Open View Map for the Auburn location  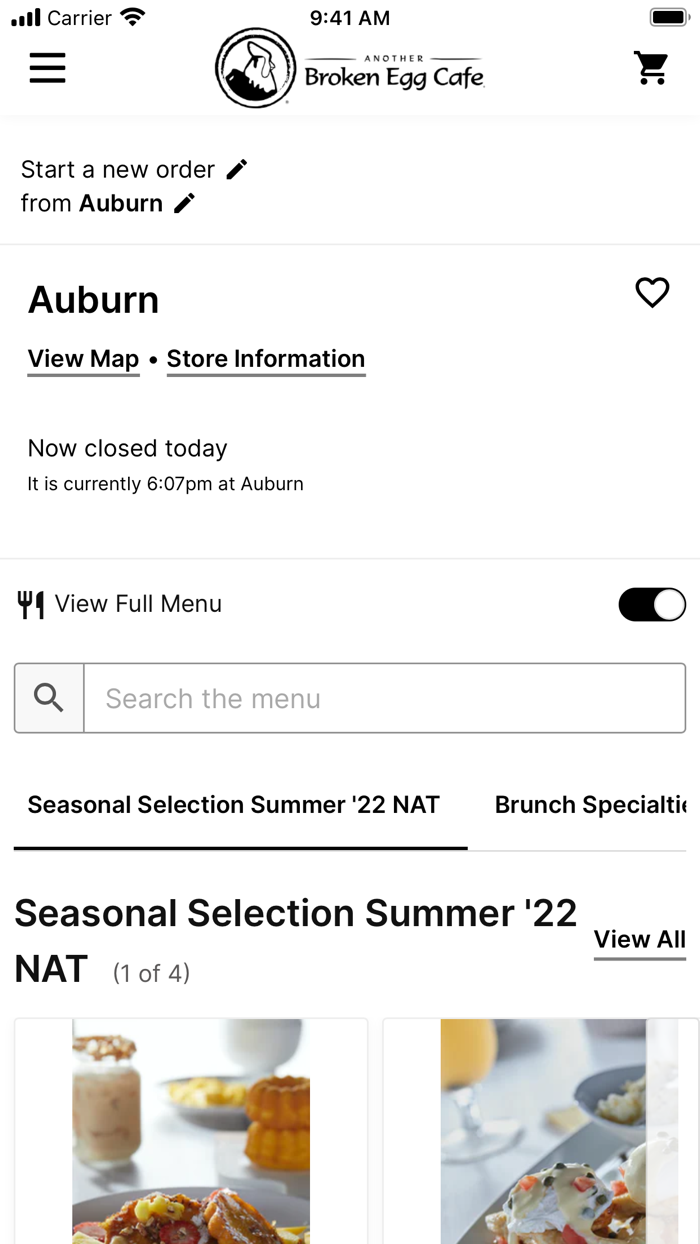coord(83,359)
